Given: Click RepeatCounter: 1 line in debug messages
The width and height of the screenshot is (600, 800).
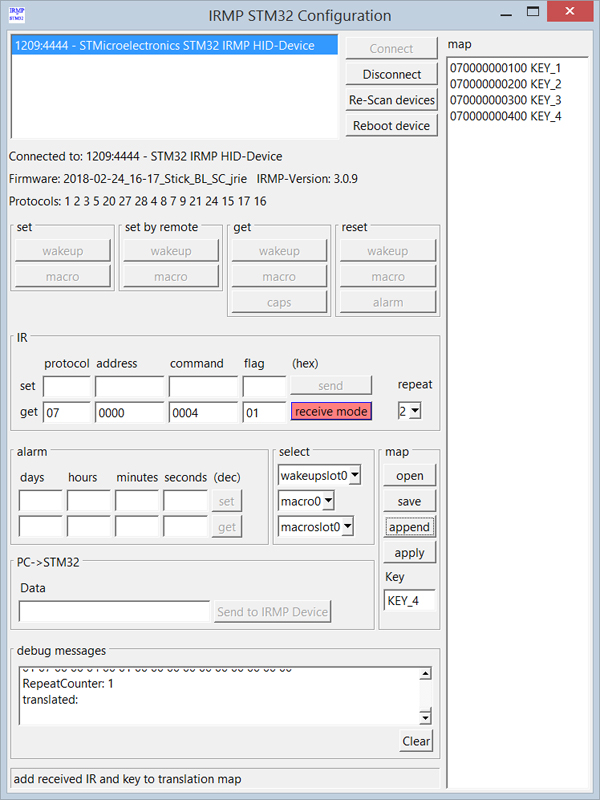Looking at the screenshot, I should coord(68,684).
